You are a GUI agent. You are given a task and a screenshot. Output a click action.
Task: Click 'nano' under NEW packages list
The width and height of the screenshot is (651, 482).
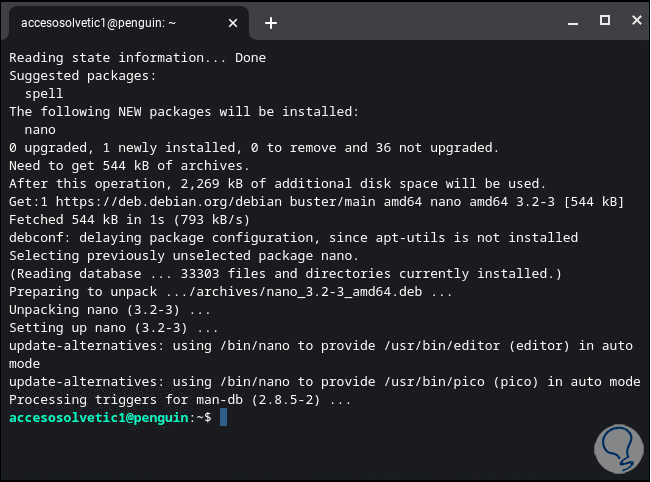[x=40, y=129]
